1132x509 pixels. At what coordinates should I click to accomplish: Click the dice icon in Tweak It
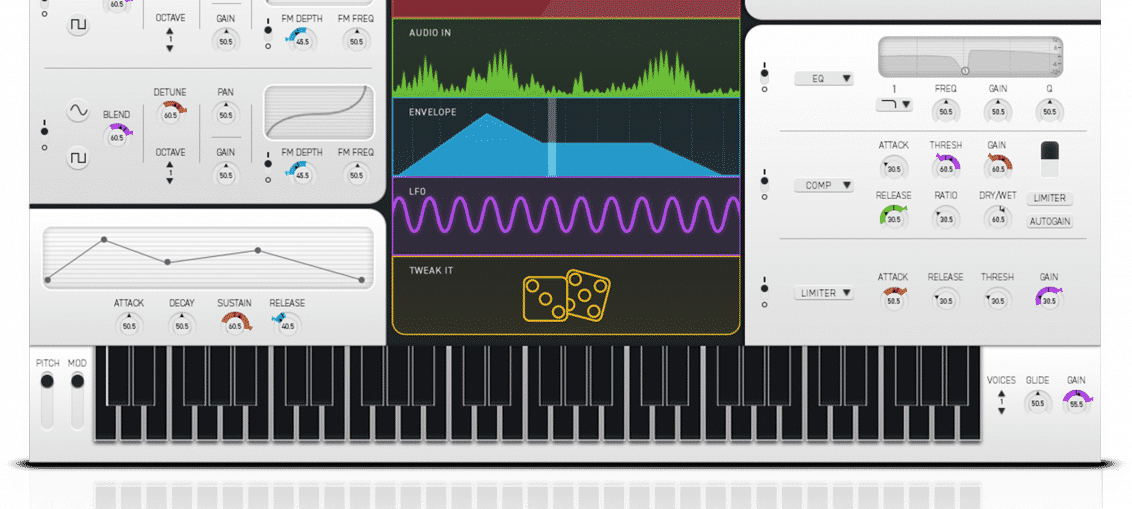tap(566, 297)
